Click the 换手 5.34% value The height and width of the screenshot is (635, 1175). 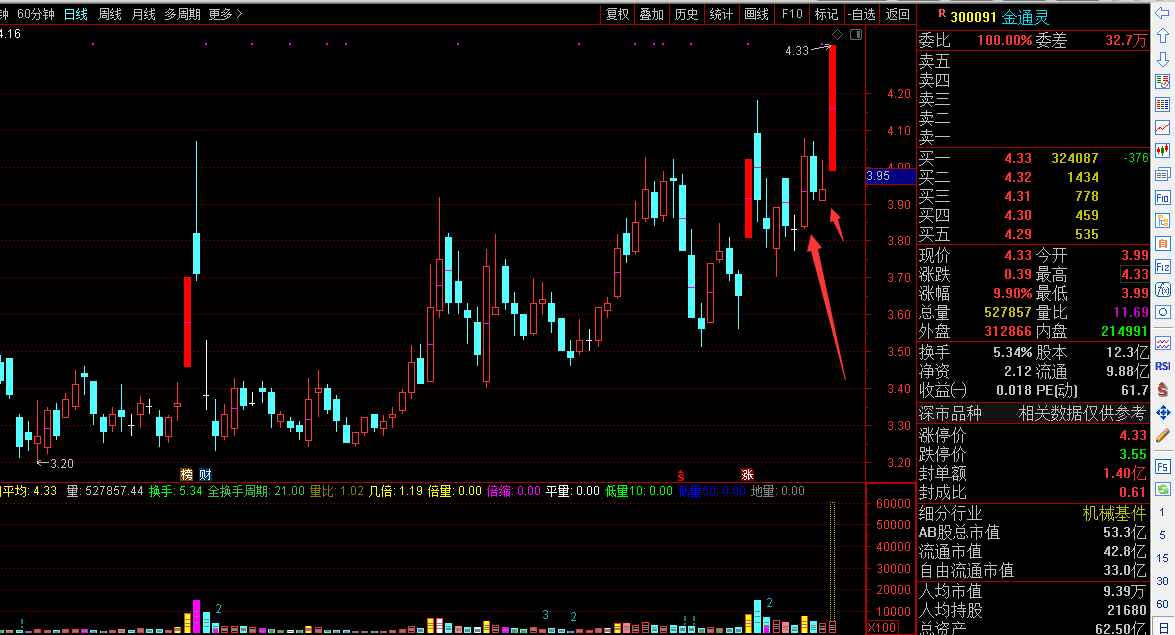click(1012, 352)
